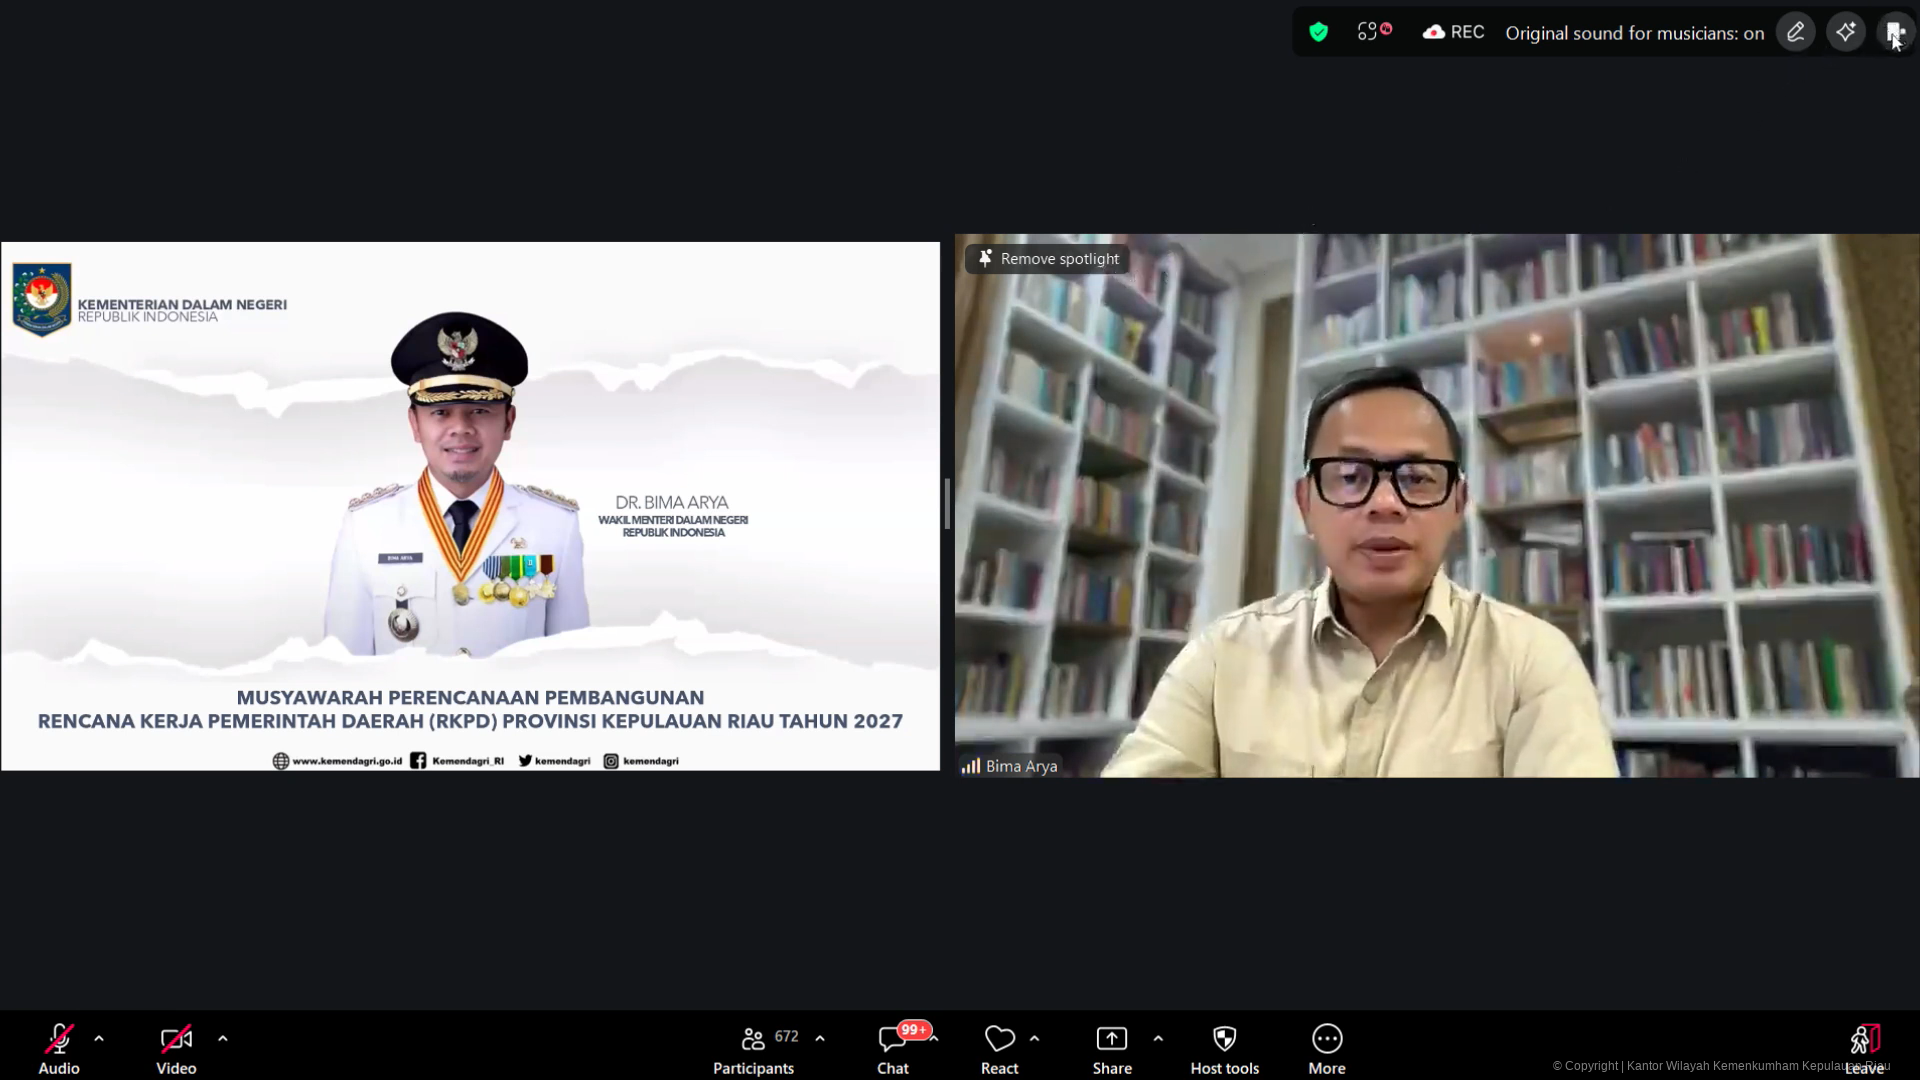Expand the share options chevron
1920x1080 pixels.
tap(1158, 1039)
